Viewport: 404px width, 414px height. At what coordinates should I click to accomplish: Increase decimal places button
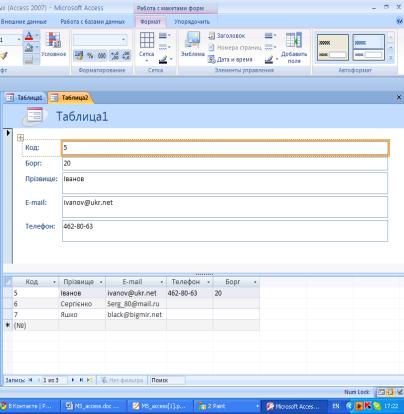click(114, 56)
